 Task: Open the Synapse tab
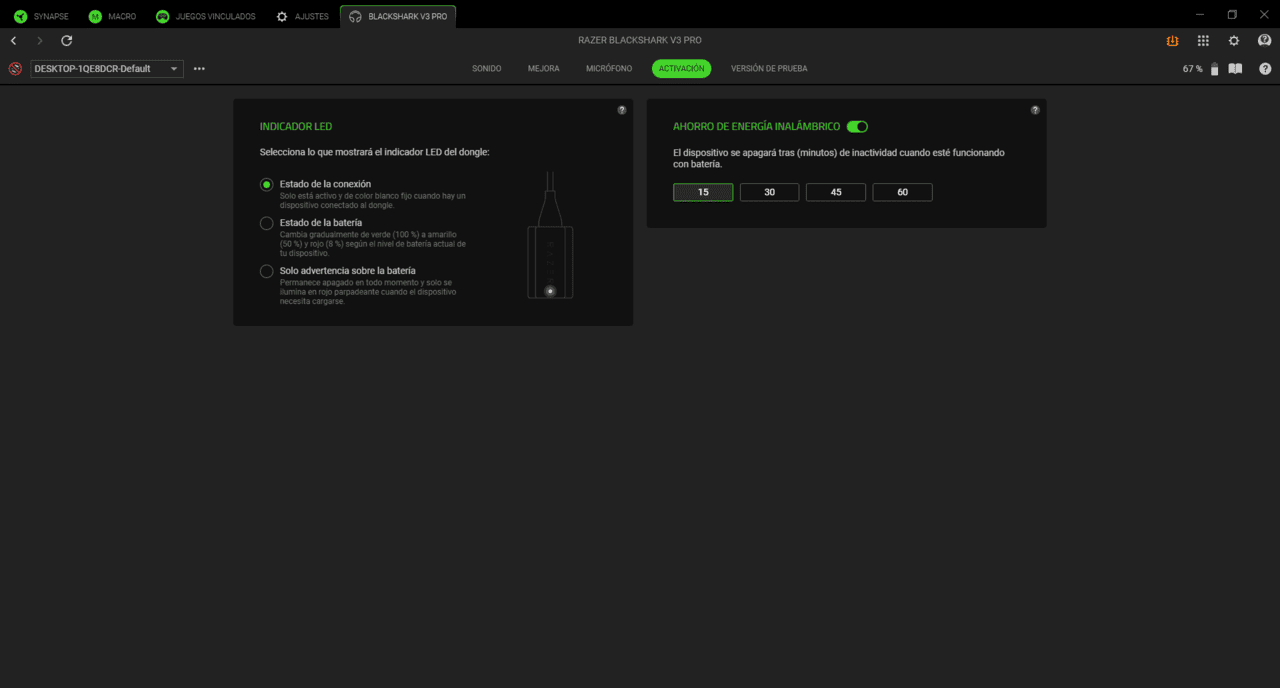pos(42,16)
